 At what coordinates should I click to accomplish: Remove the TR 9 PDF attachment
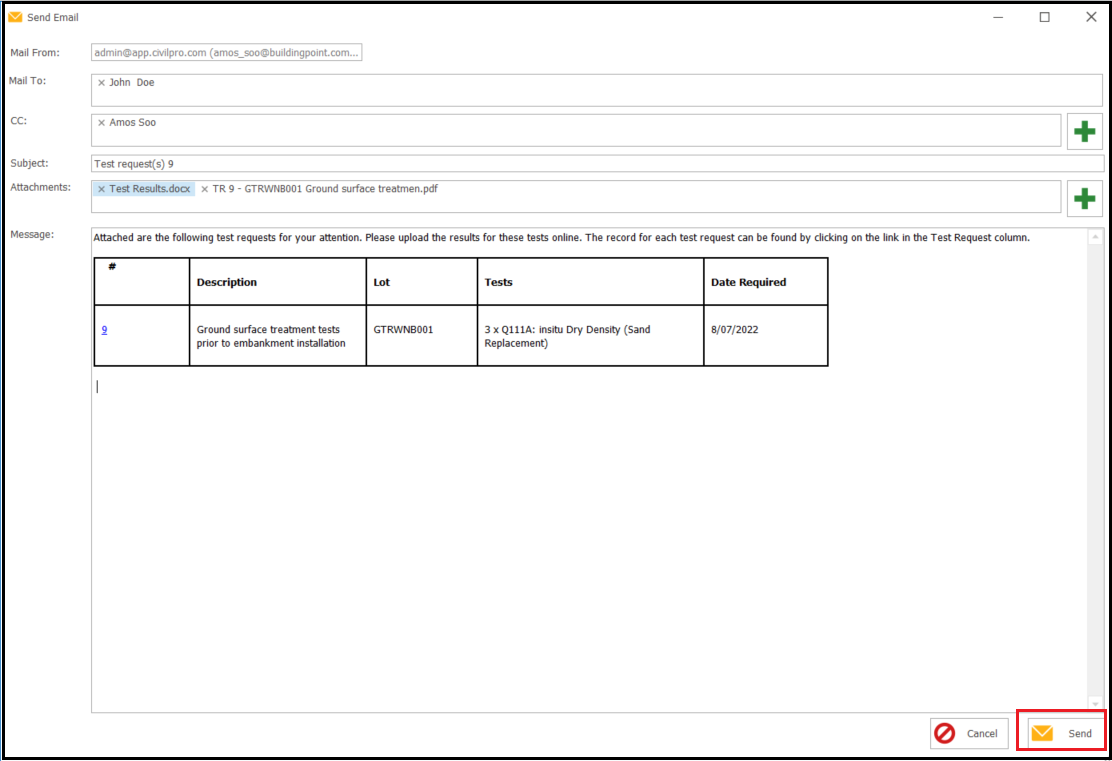coord(205,189)
